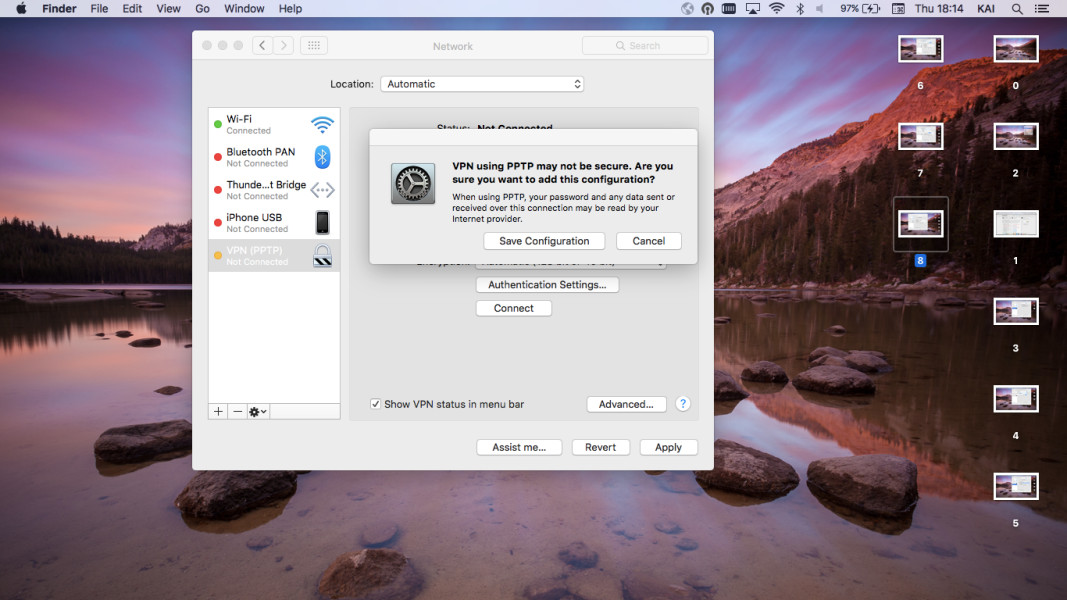Click the Wi-Fi signal icon in sidebar
1067x600 pixels.
click(322, 124)
